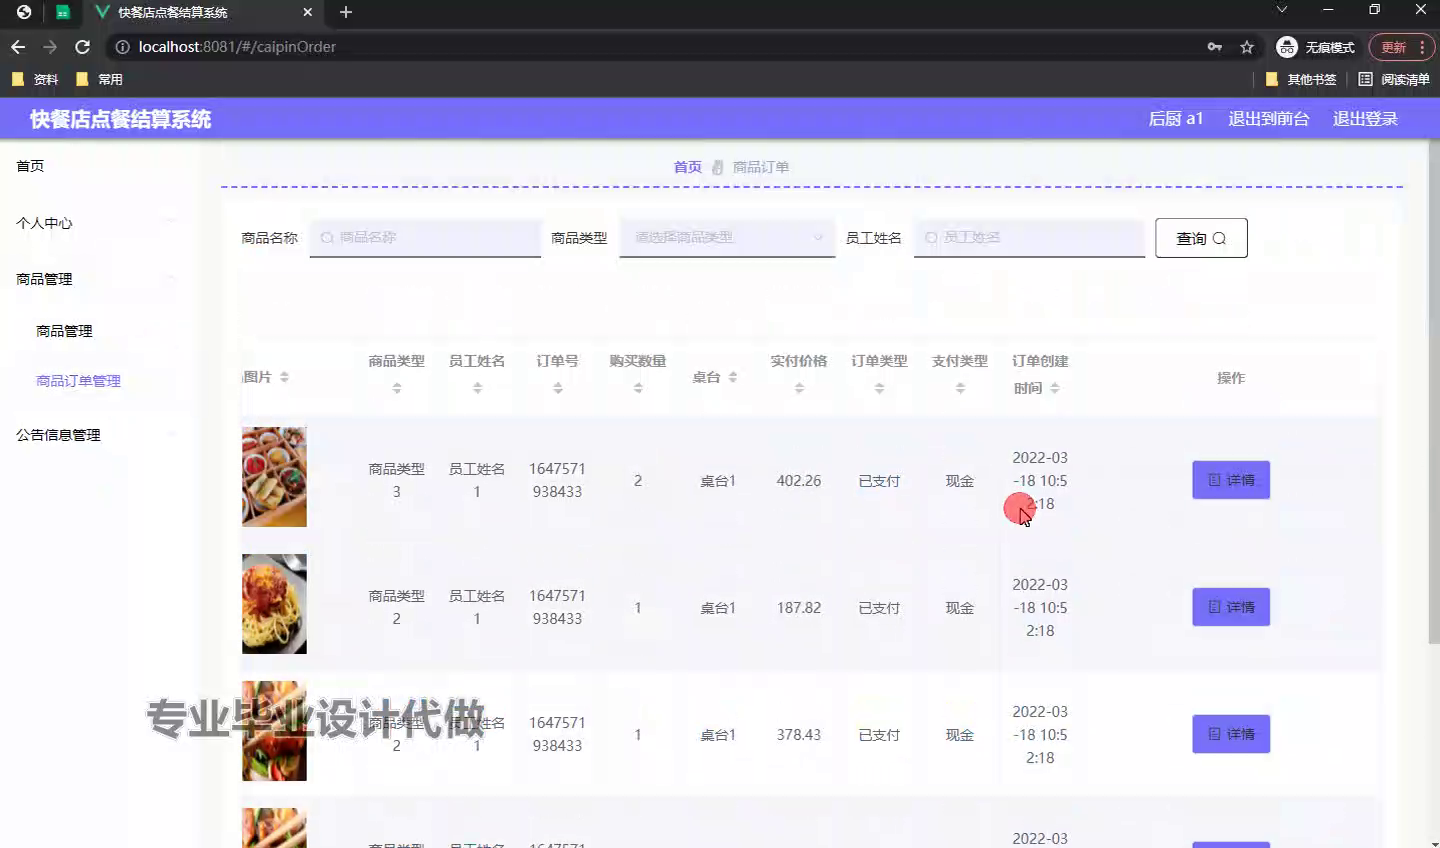Open the password key icon in address bar
This screenshot has width=1440, height=848.
[1215, 47]
